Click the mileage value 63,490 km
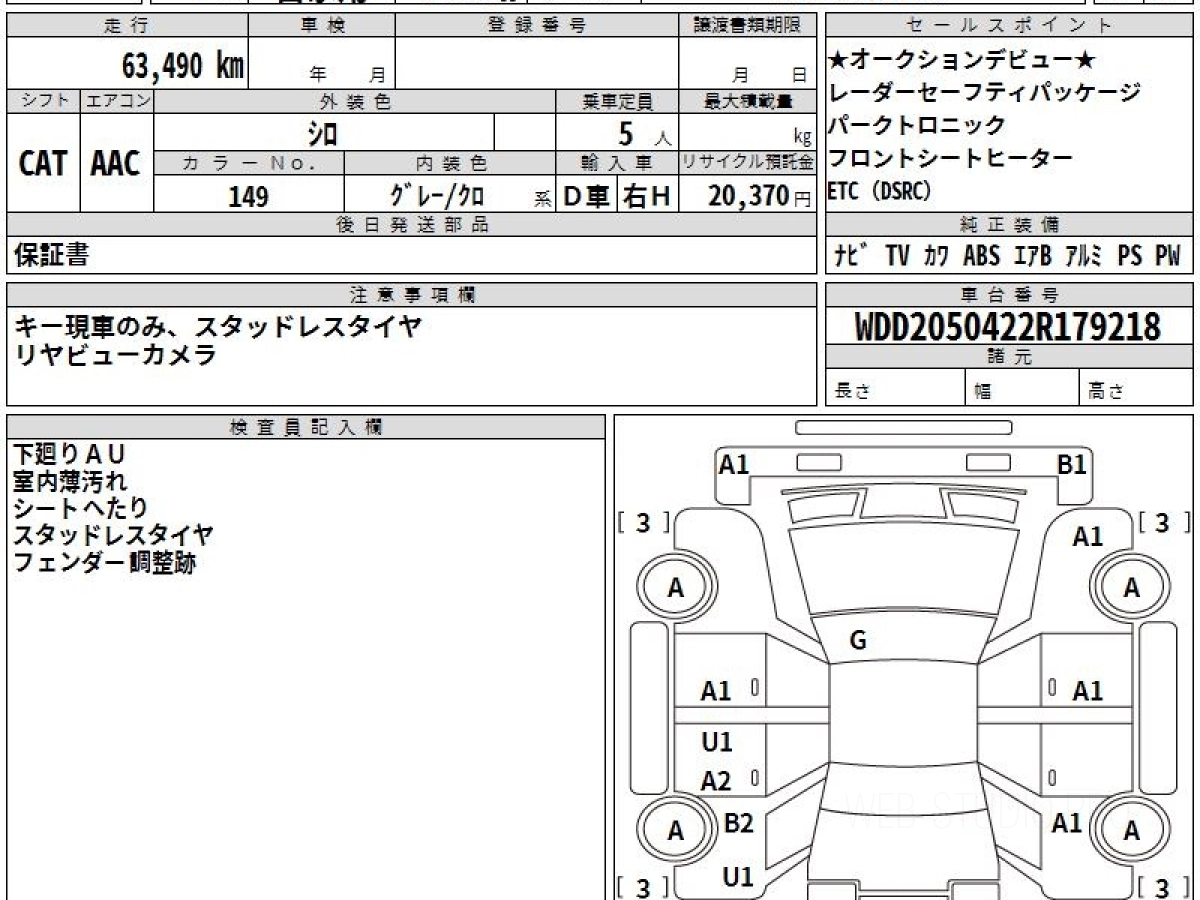This screenshot has width=1200, height=900. (184, 66)
